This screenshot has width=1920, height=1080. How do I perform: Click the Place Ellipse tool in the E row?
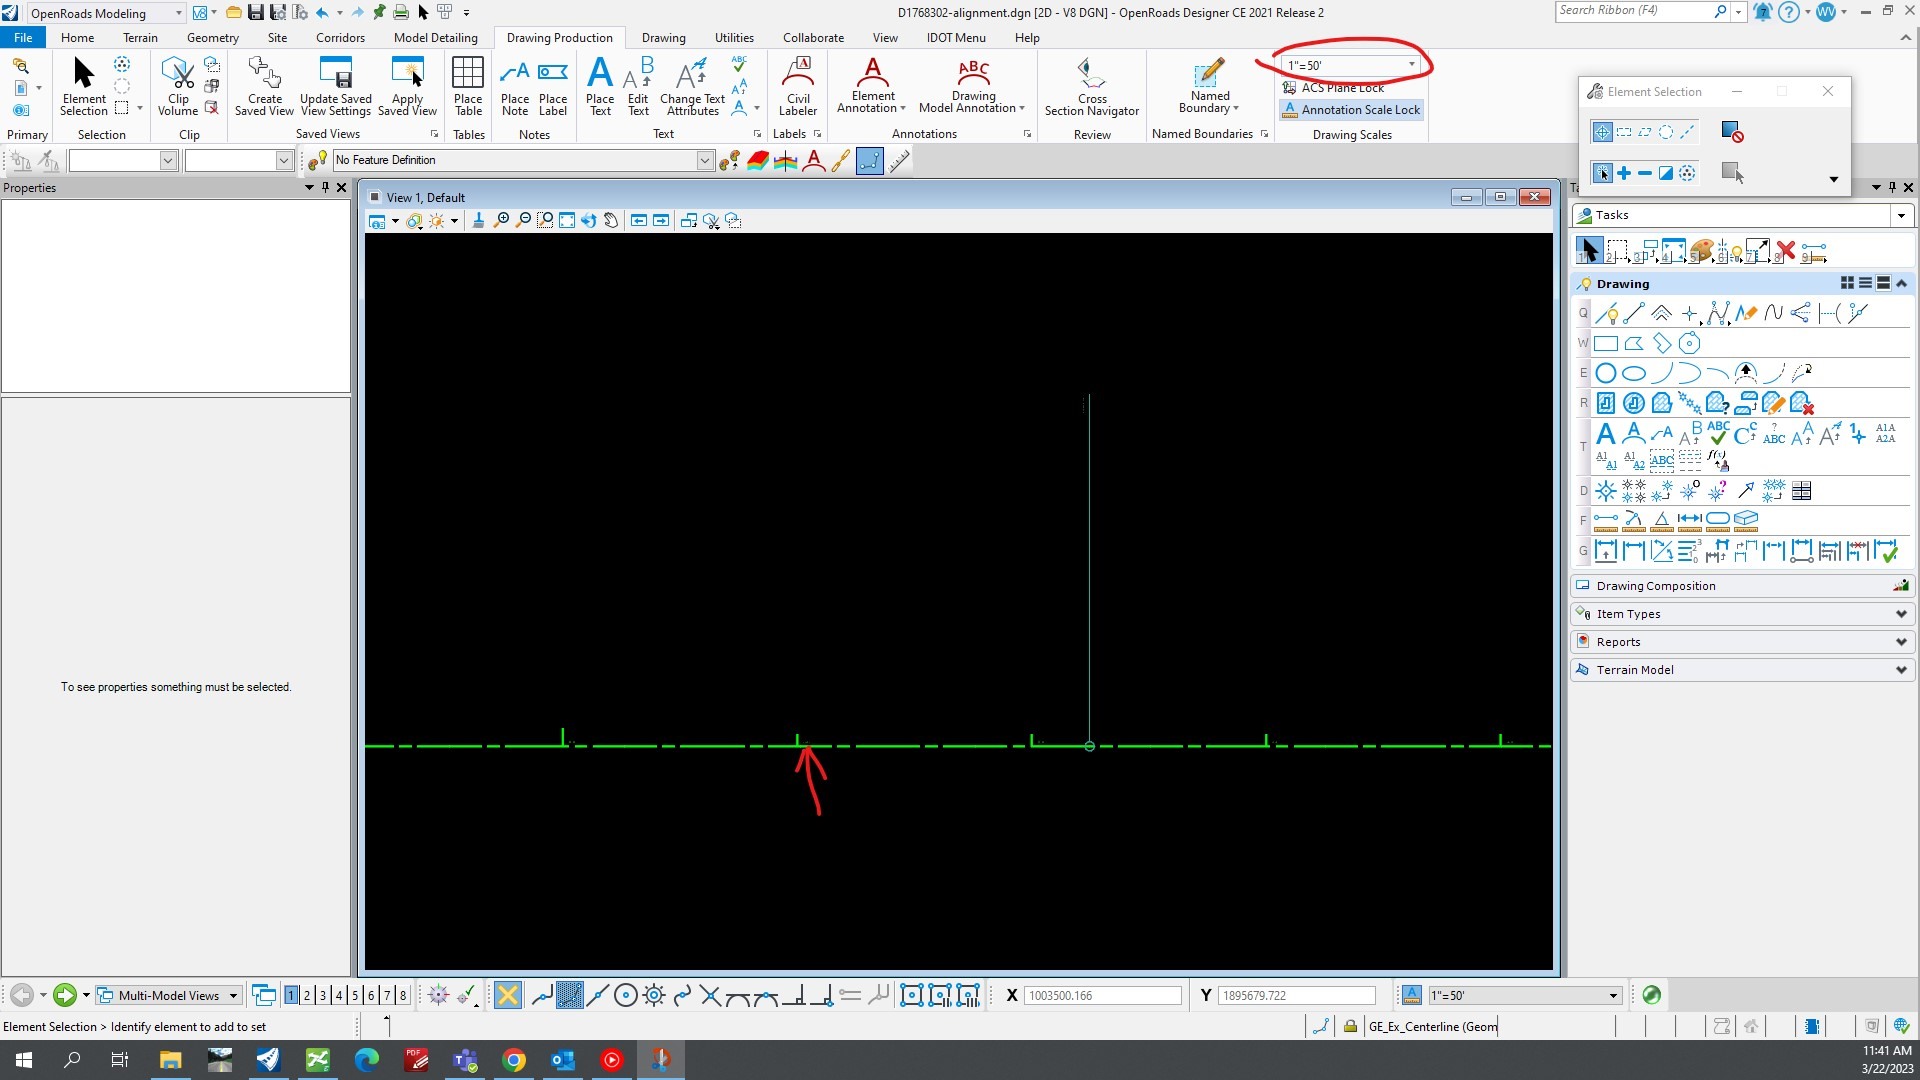coord(1634,373)
